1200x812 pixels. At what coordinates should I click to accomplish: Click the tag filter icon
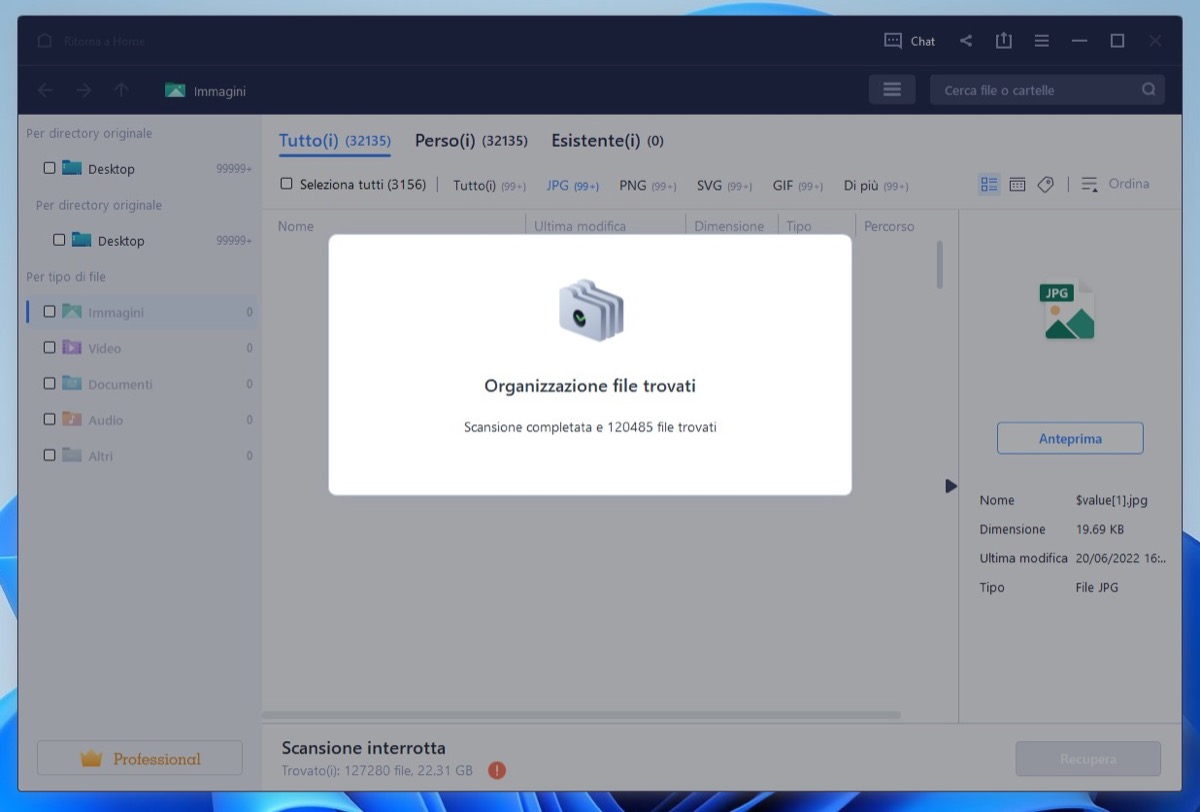click(x=1045, y=184)
